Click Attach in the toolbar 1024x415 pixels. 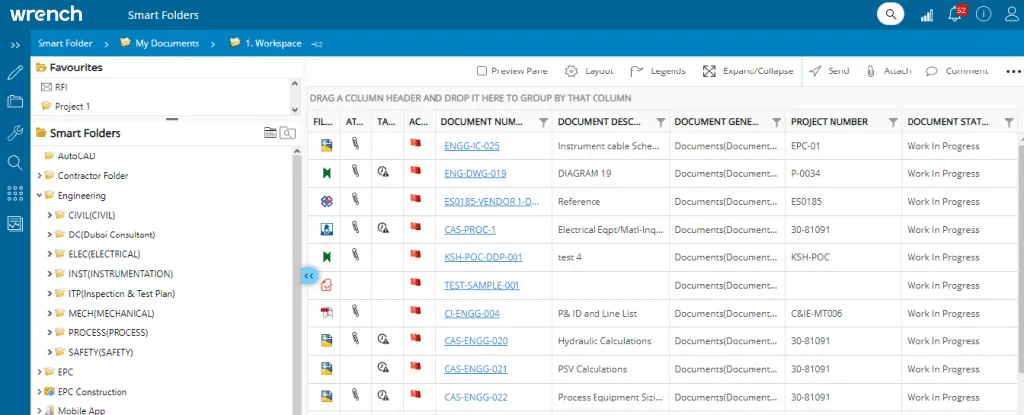point(889,71)
